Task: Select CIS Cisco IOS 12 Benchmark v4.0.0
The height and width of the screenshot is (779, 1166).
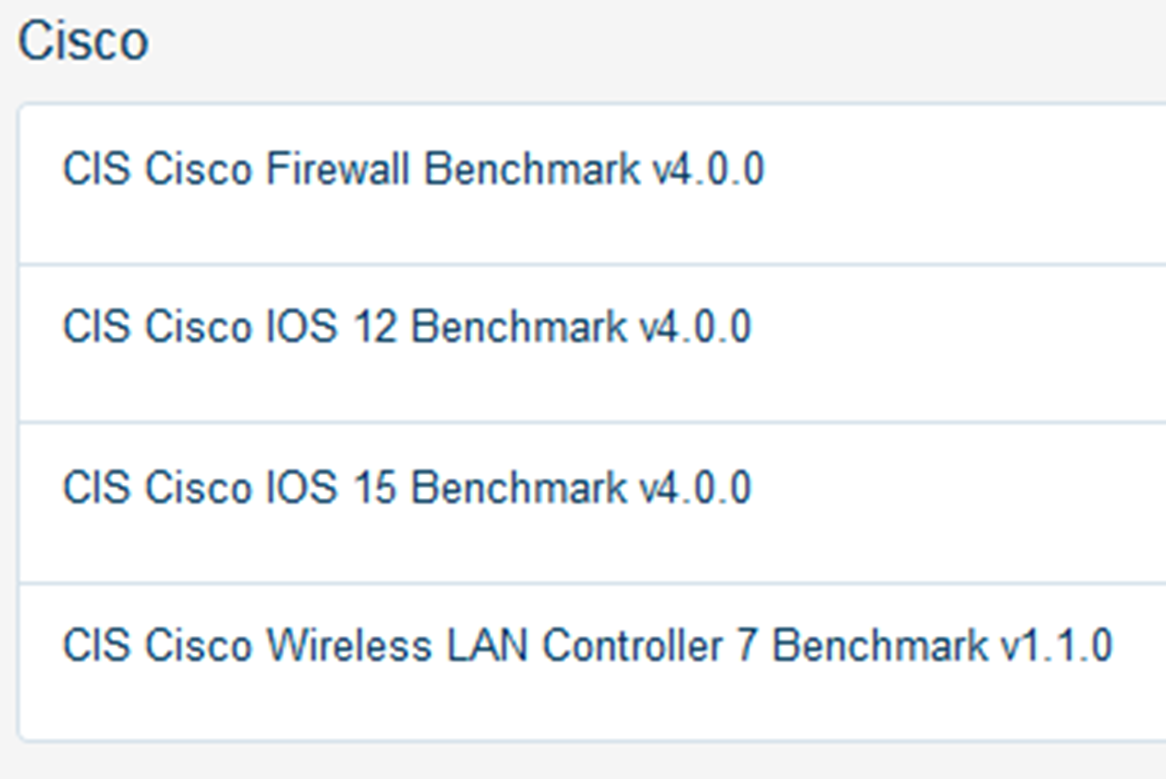Action: 407,327
